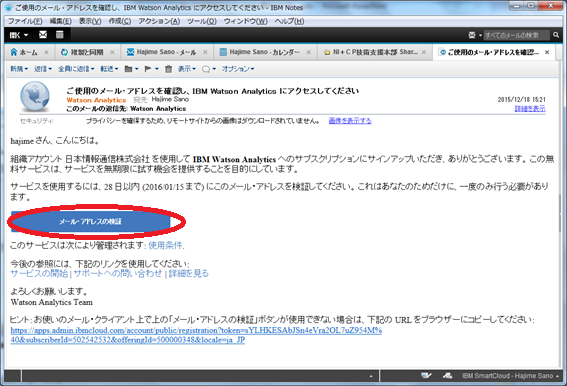
Task: Click the 詳細を表示 link
Action: [x=530, y=109]
